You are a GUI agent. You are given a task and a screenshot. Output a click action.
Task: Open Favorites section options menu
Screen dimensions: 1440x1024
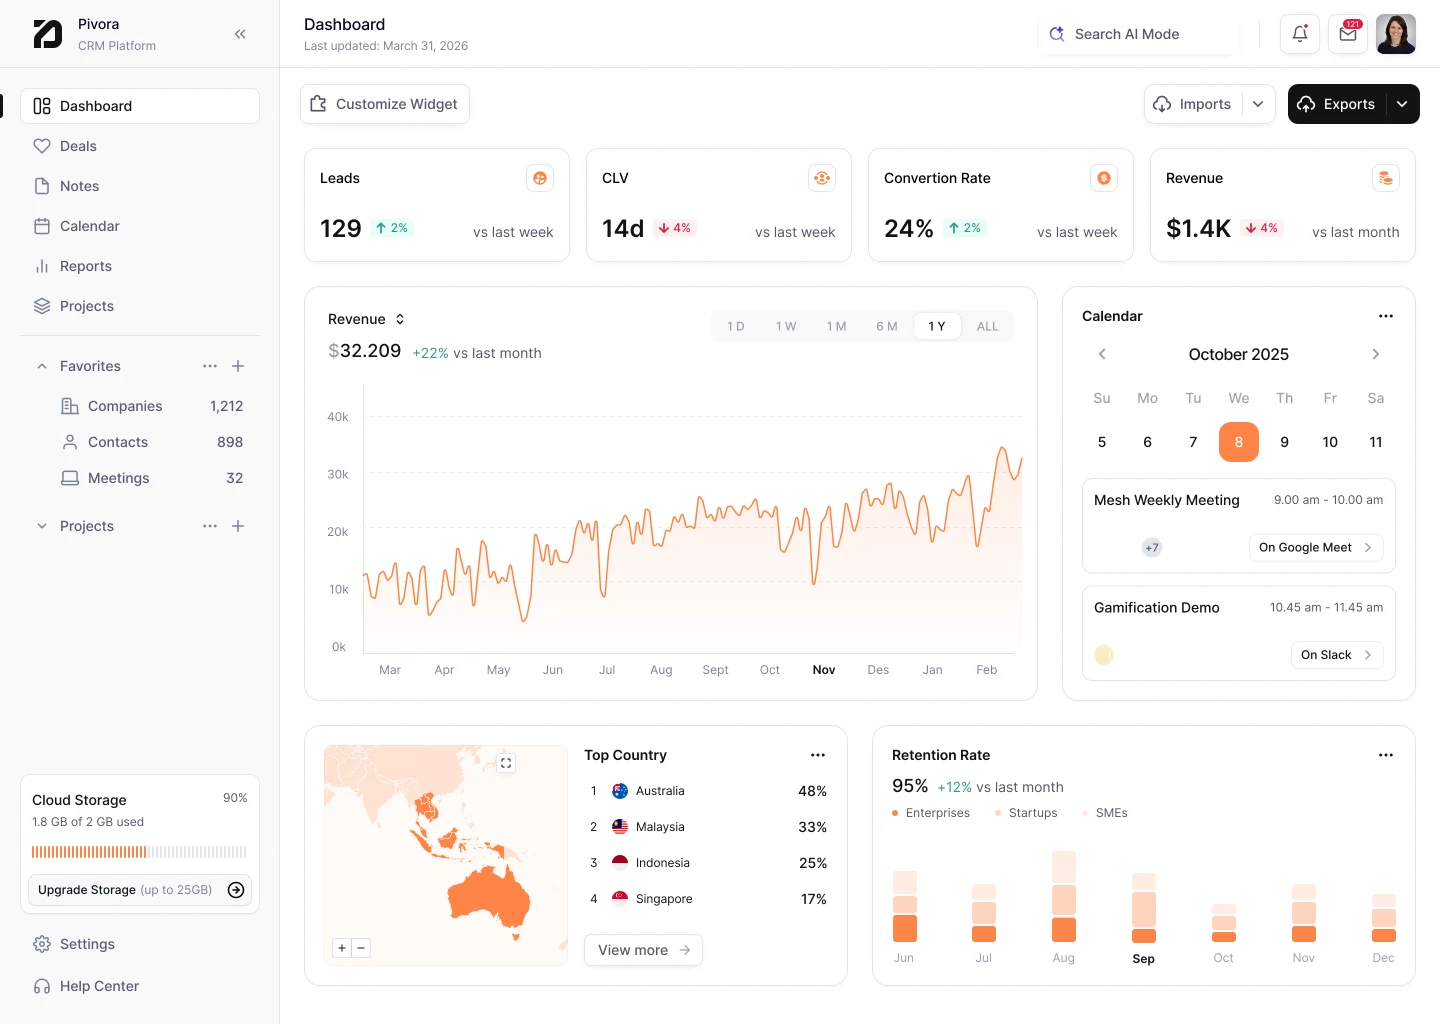coord(210,366)
